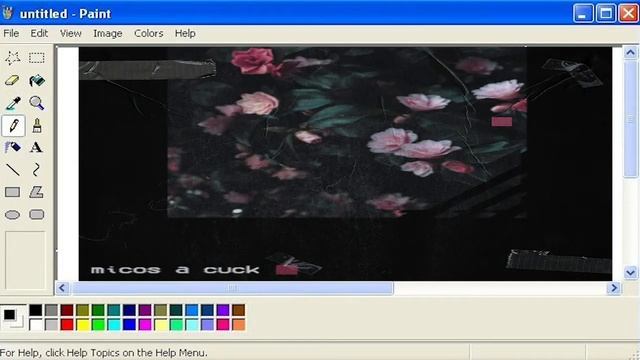
Task: Choose the Ellipse tool
Action: tap(13, 214)
